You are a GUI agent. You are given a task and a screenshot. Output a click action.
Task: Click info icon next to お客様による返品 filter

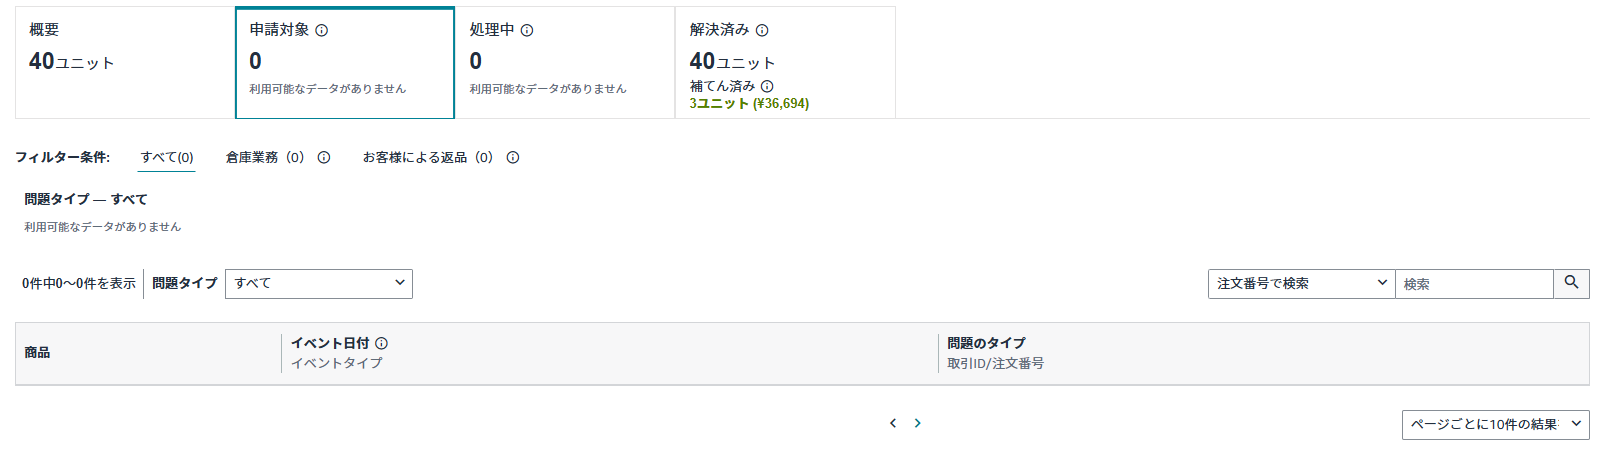(x=513, y=157)
